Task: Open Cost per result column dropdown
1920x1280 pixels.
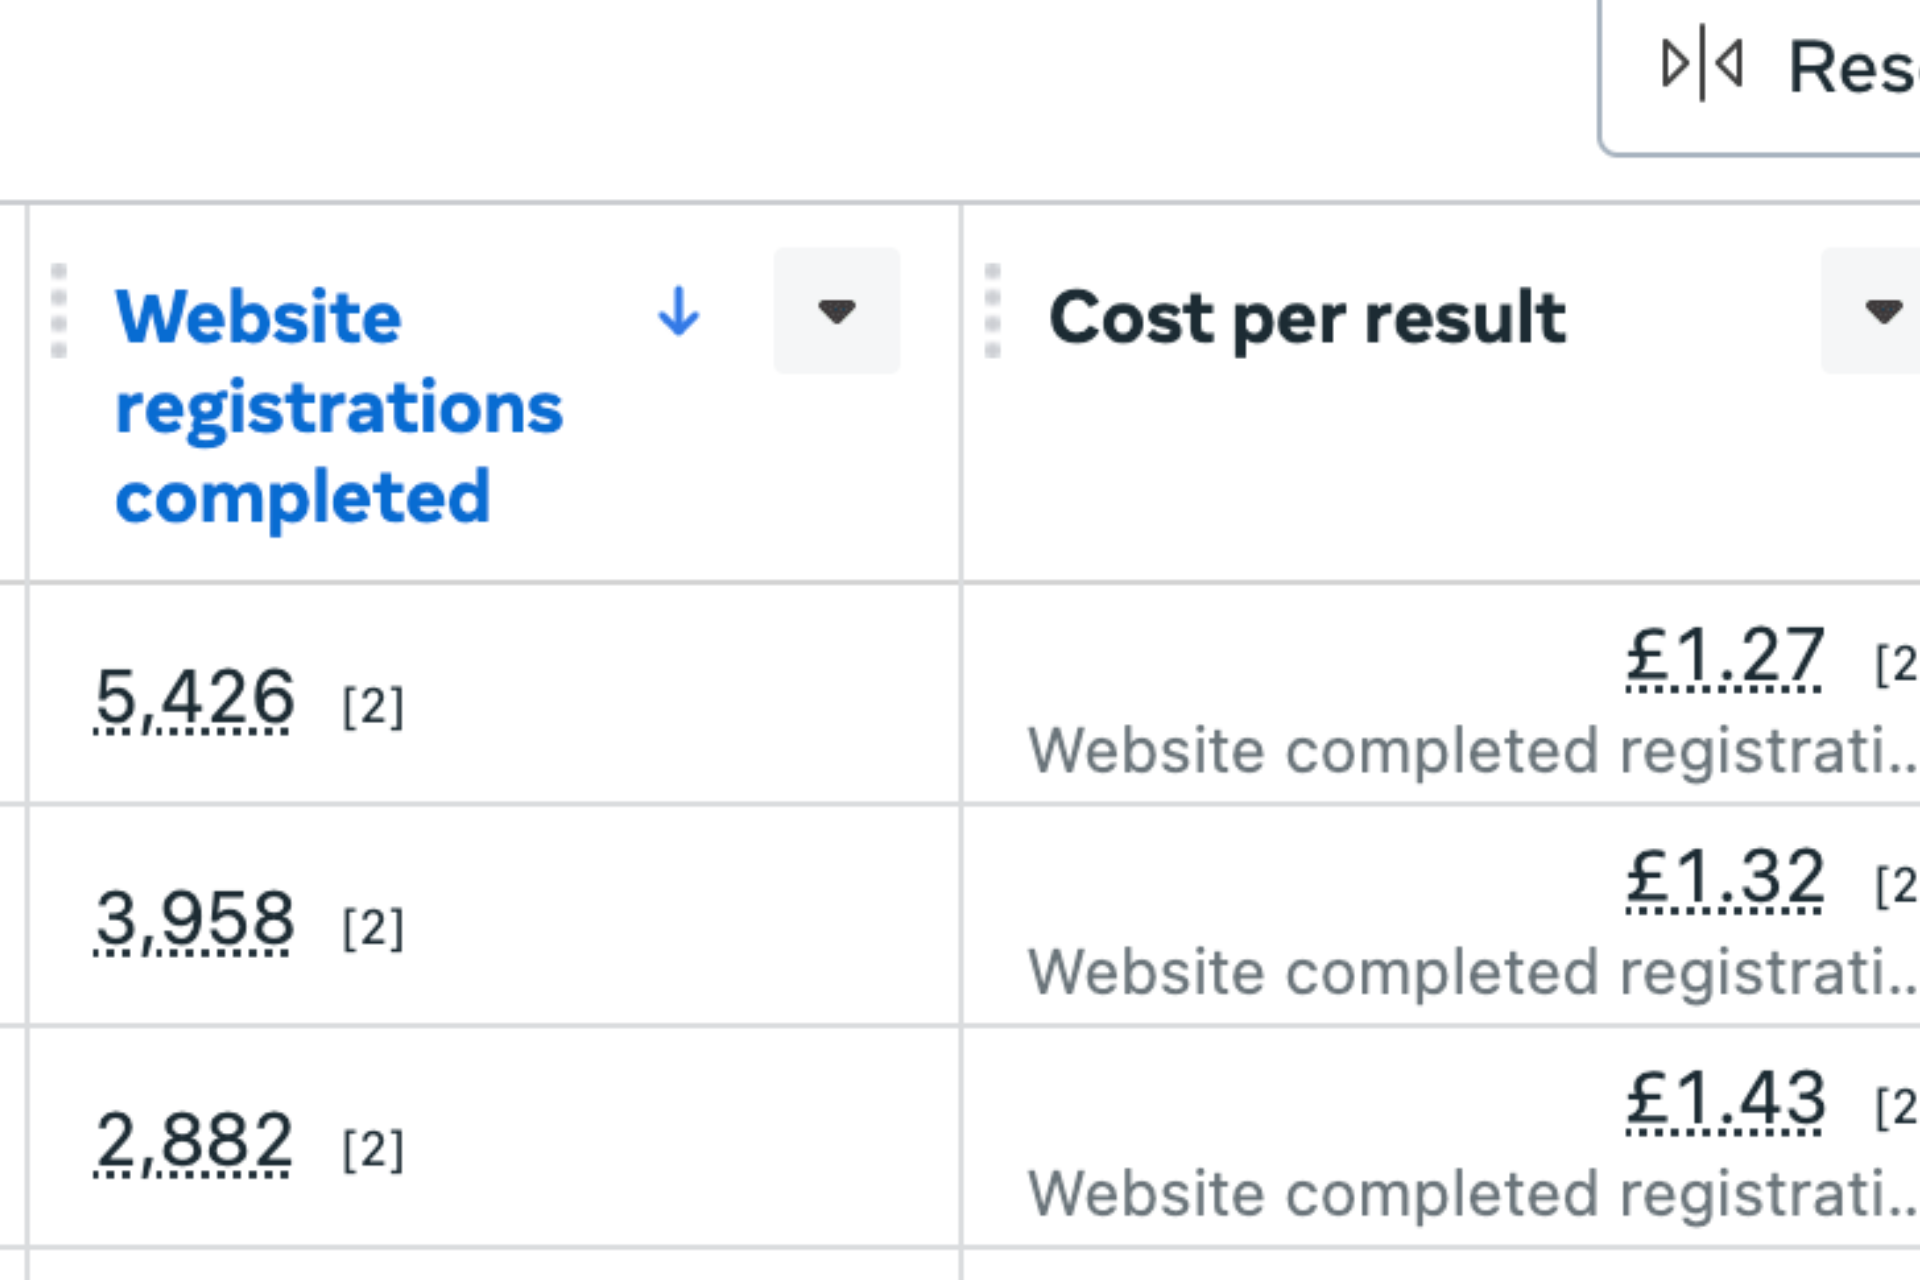Action: click(1882, 311)
